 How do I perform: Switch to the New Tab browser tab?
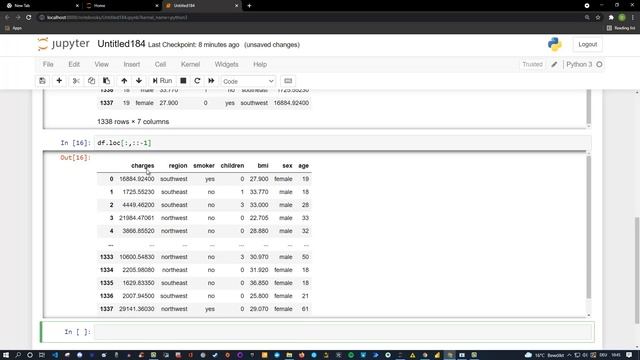[x=42, y=6]
